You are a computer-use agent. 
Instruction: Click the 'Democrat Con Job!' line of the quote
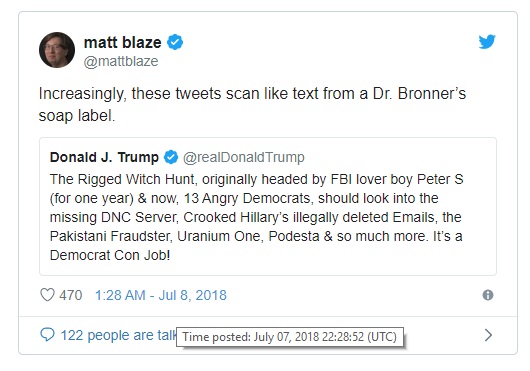pyautogui.click(x=110, y=255)
